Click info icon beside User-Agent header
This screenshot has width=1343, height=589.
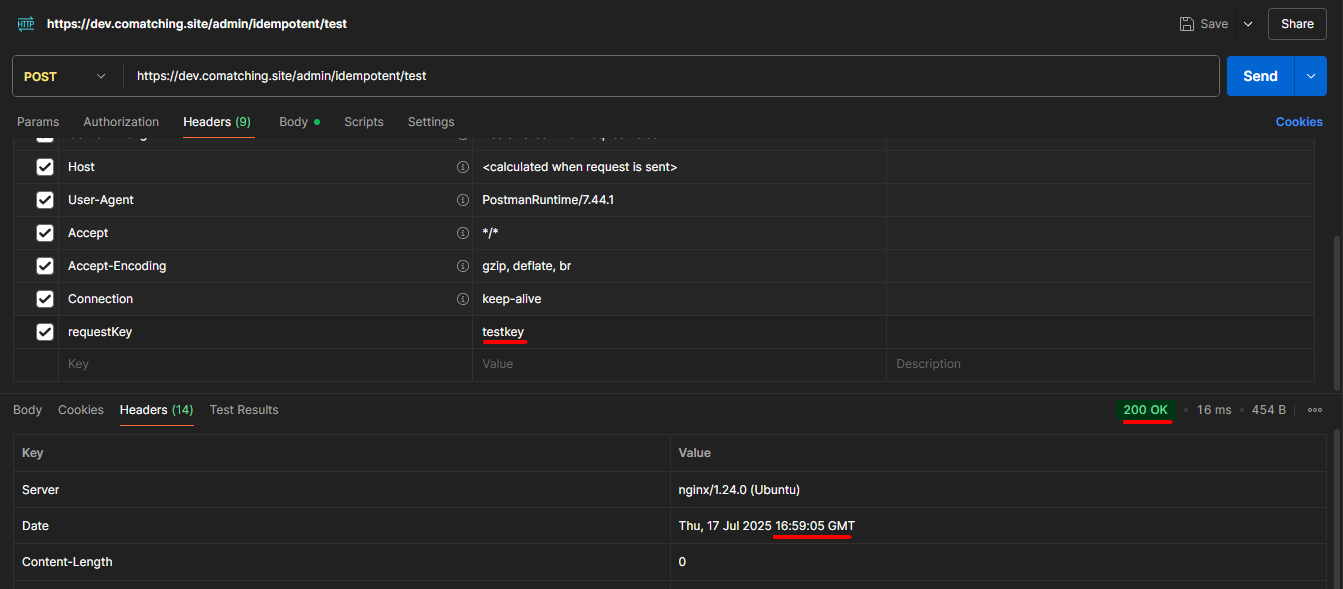click(462, 200)
